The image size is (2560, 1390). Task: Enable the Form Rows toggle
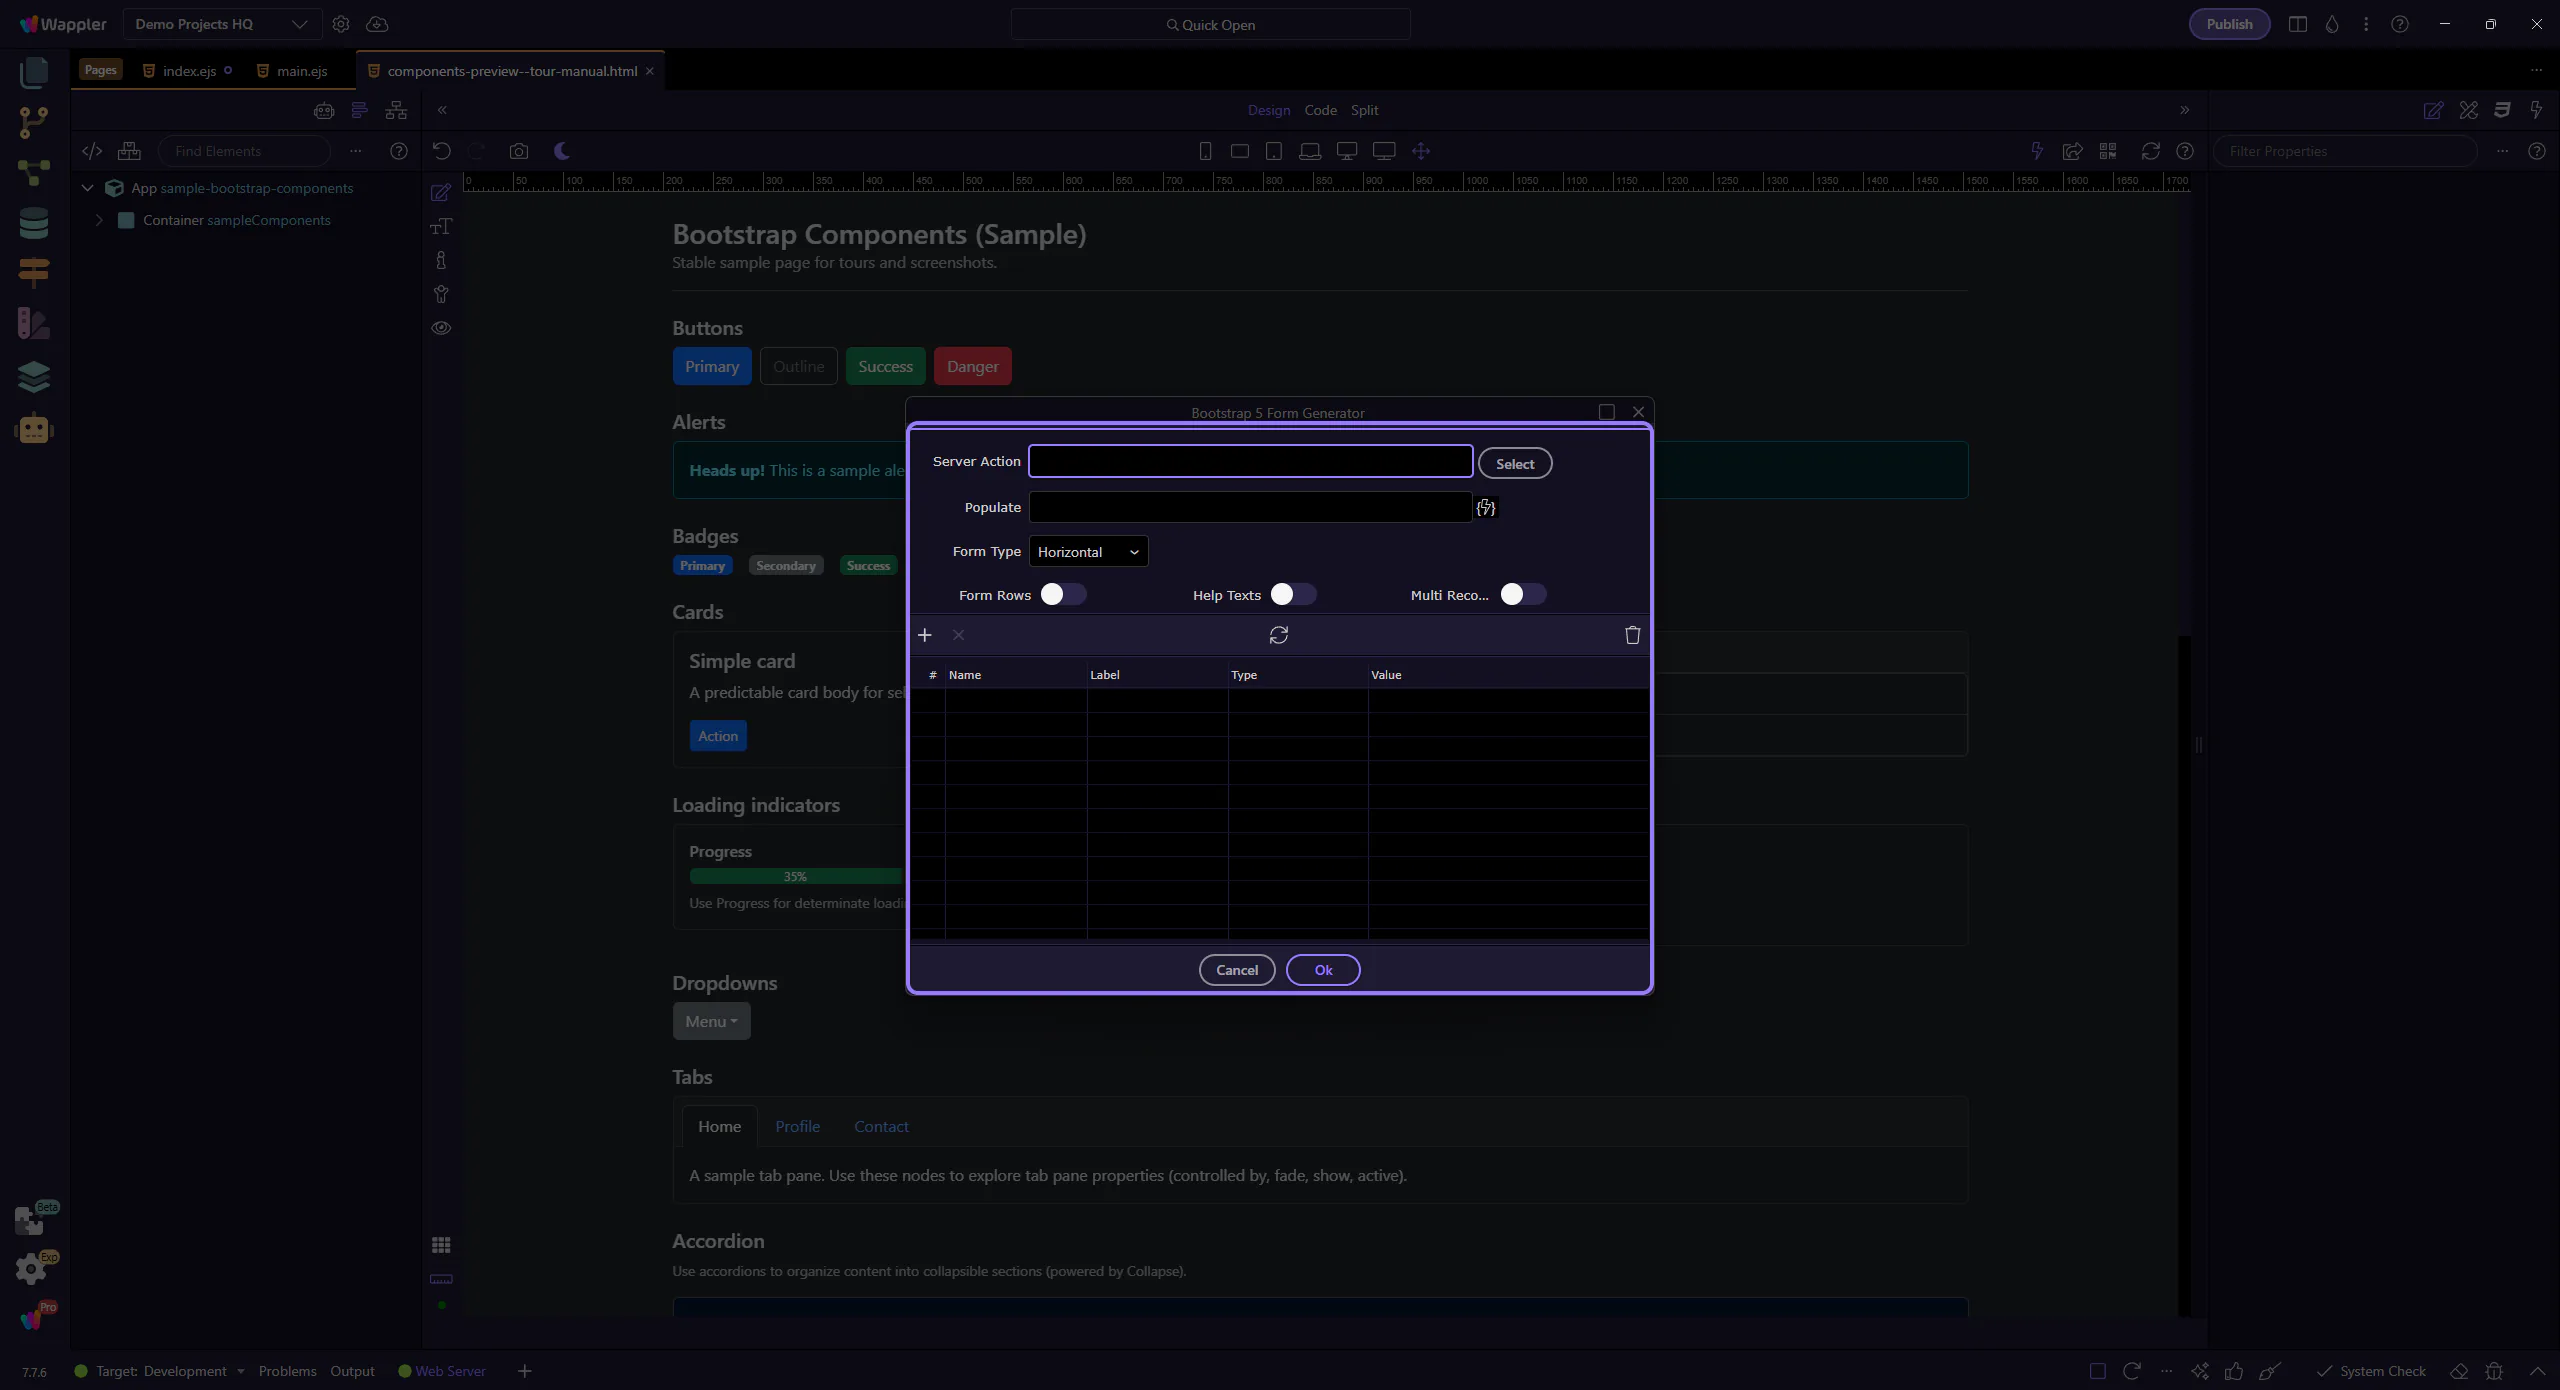(x=1062, y=595)
